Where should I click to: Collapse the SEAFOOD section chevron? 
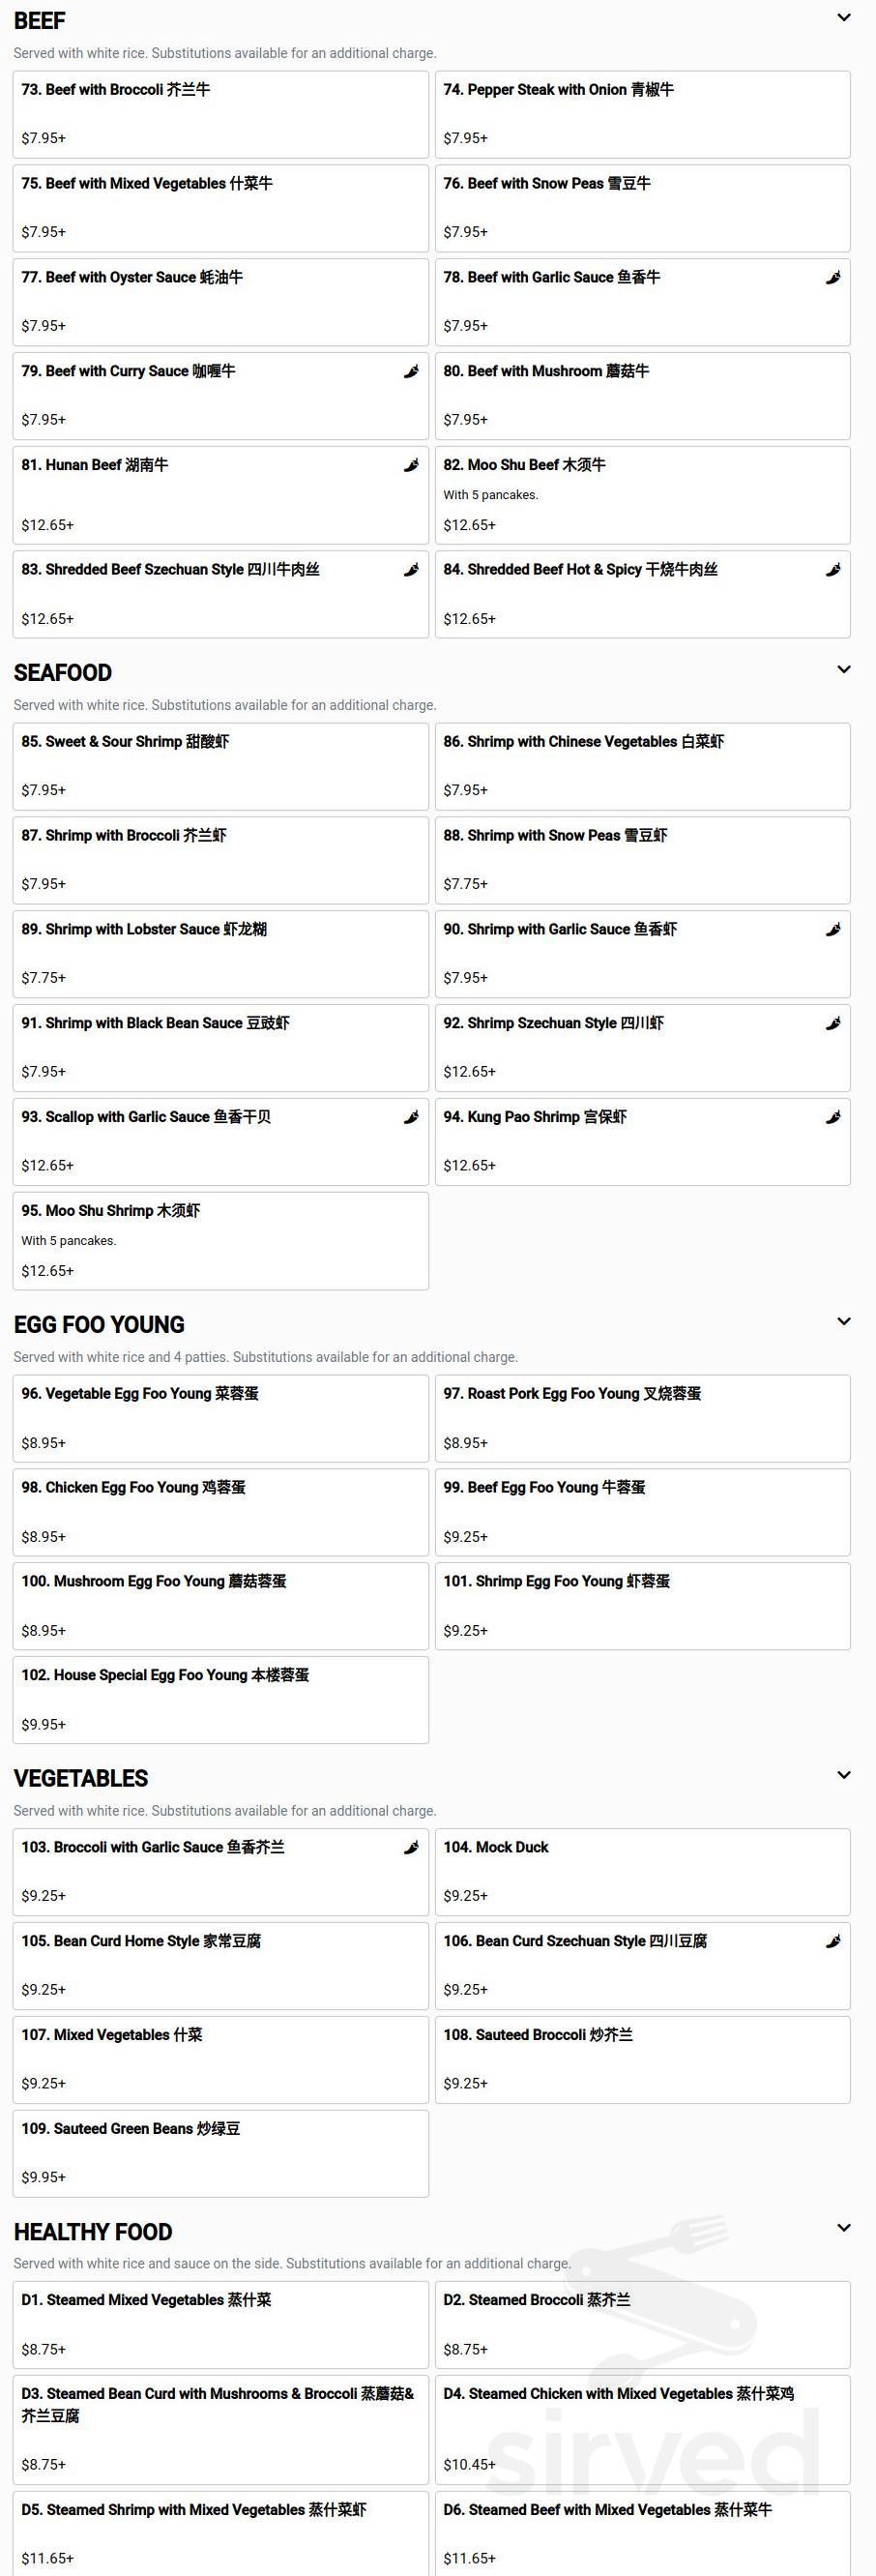[844, 670]
